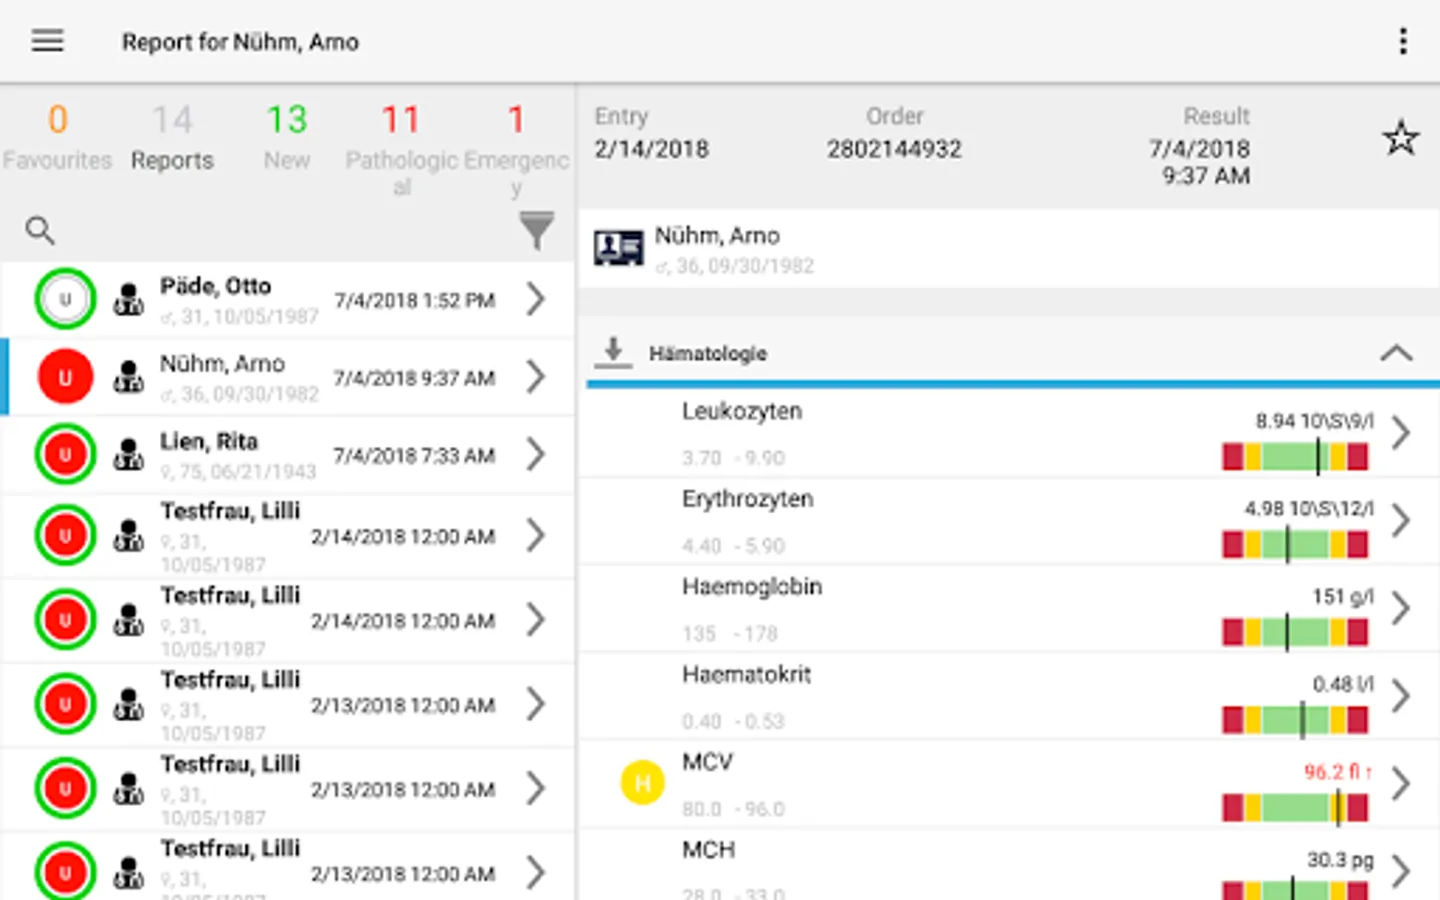Viewport: 1440px width, 900px height.
Task: Show the Emergency reports tab
Action: (516, 150)
